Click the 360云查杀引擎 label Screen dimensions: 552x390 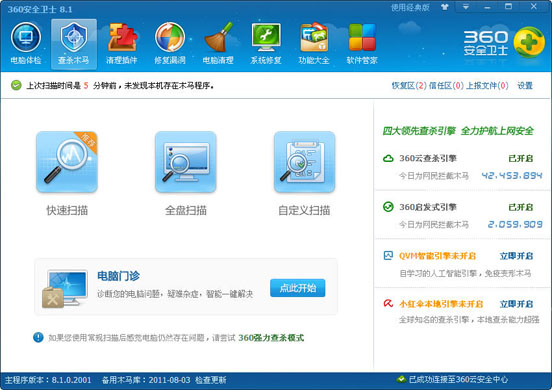click(x=428, y=158)
